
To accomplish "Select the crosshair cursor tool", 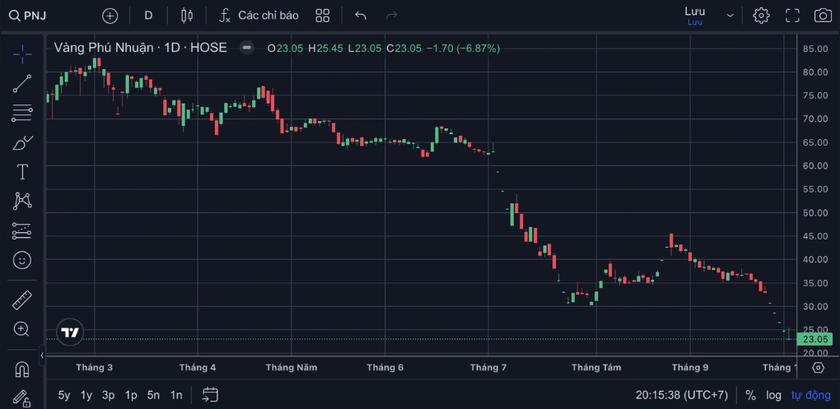I will (22, 54).
